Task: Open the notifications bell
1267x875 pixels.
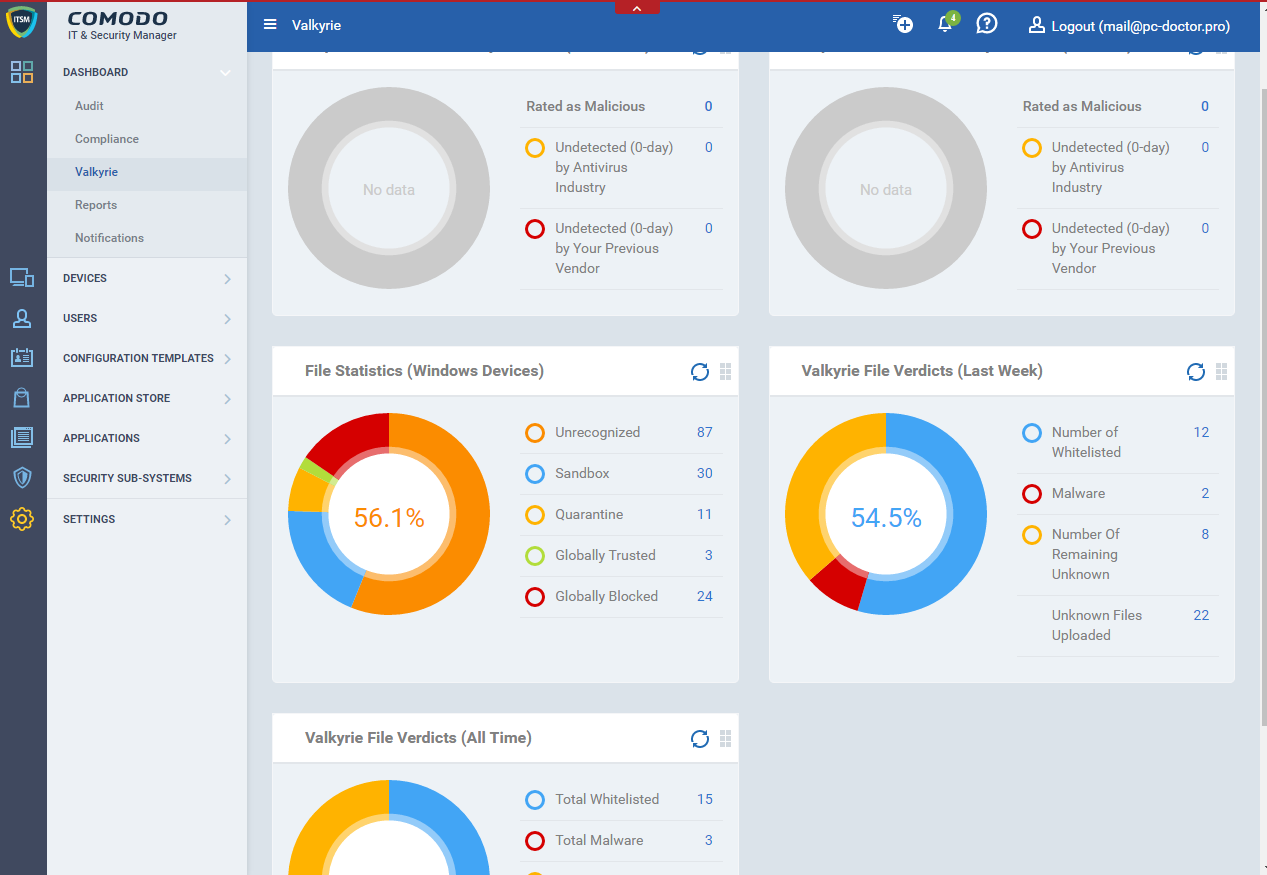Action: 946,24
